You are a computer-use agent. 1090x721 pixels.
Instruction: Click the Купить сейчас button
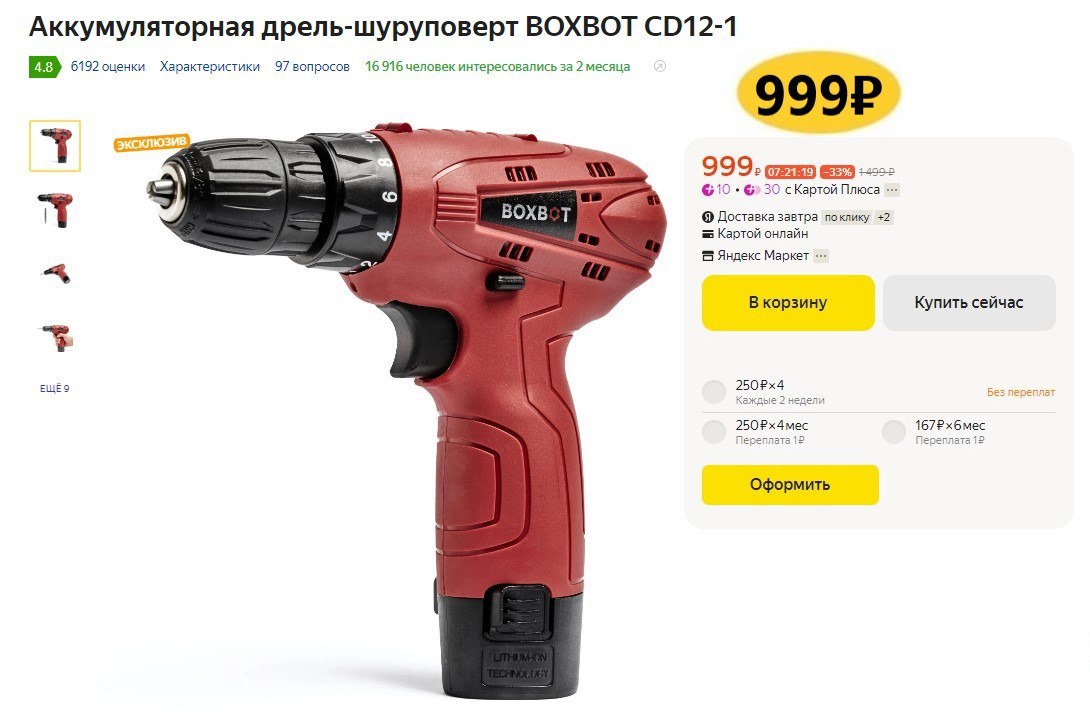(x=969, y=302)
